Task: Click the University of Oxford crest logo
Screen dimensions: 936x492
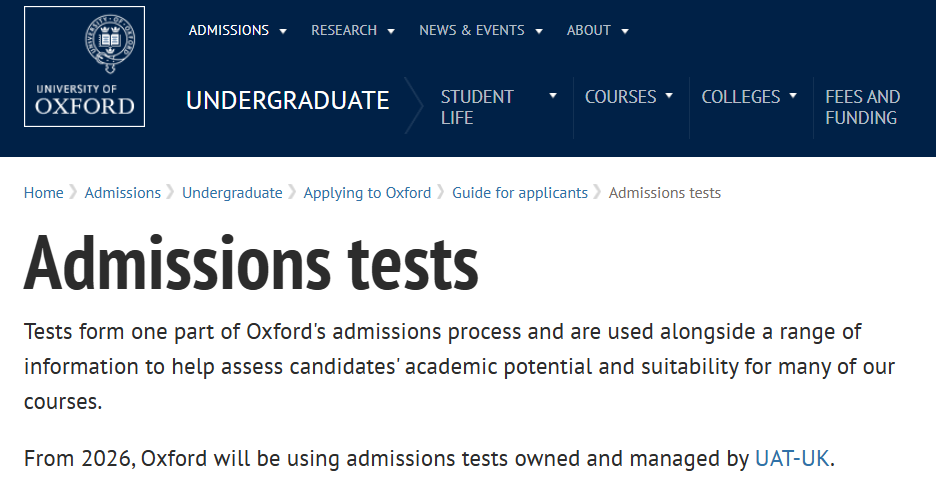Action: (85, 67)
